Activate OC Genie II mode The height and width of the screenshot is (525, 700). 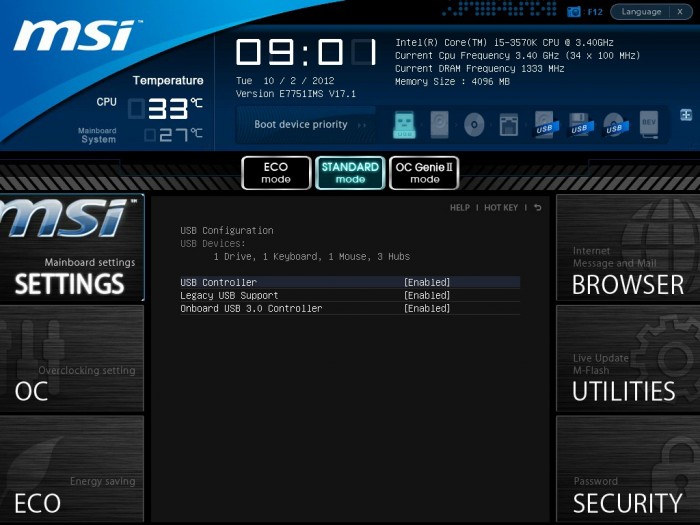click(424, 173)
